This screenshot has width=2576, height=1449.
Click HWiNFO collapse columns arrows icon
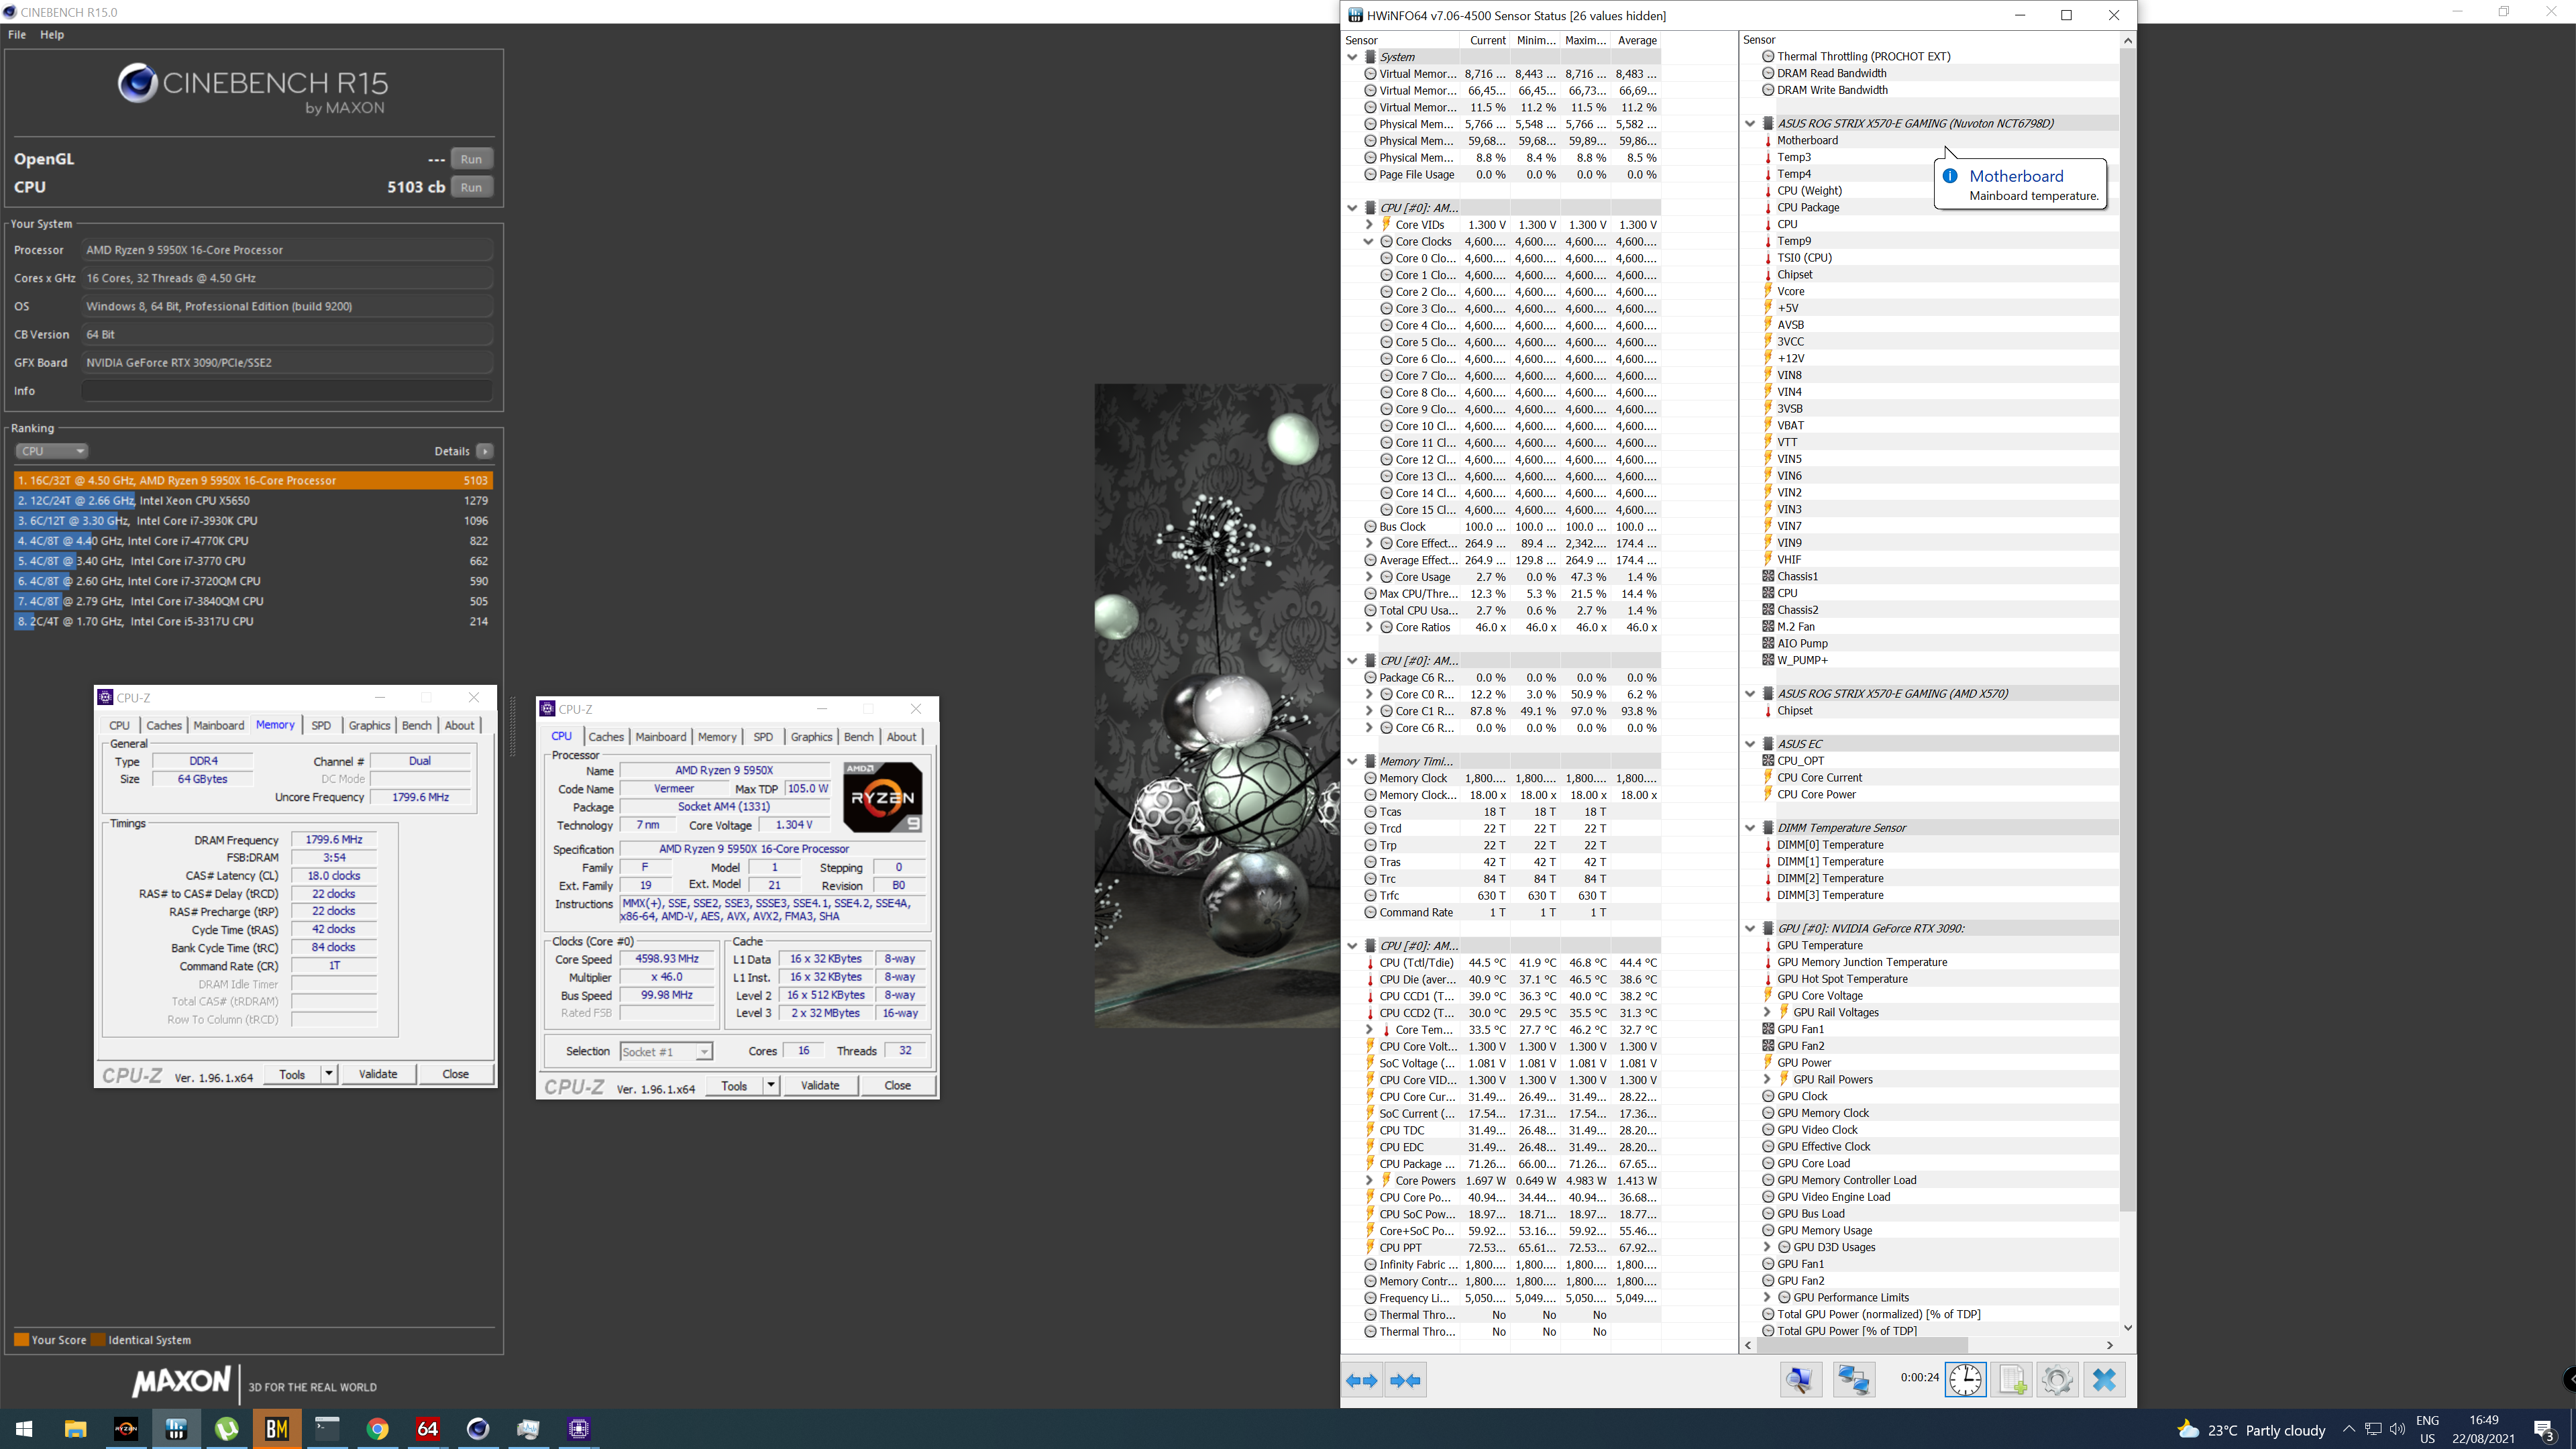(1406, 1380)
